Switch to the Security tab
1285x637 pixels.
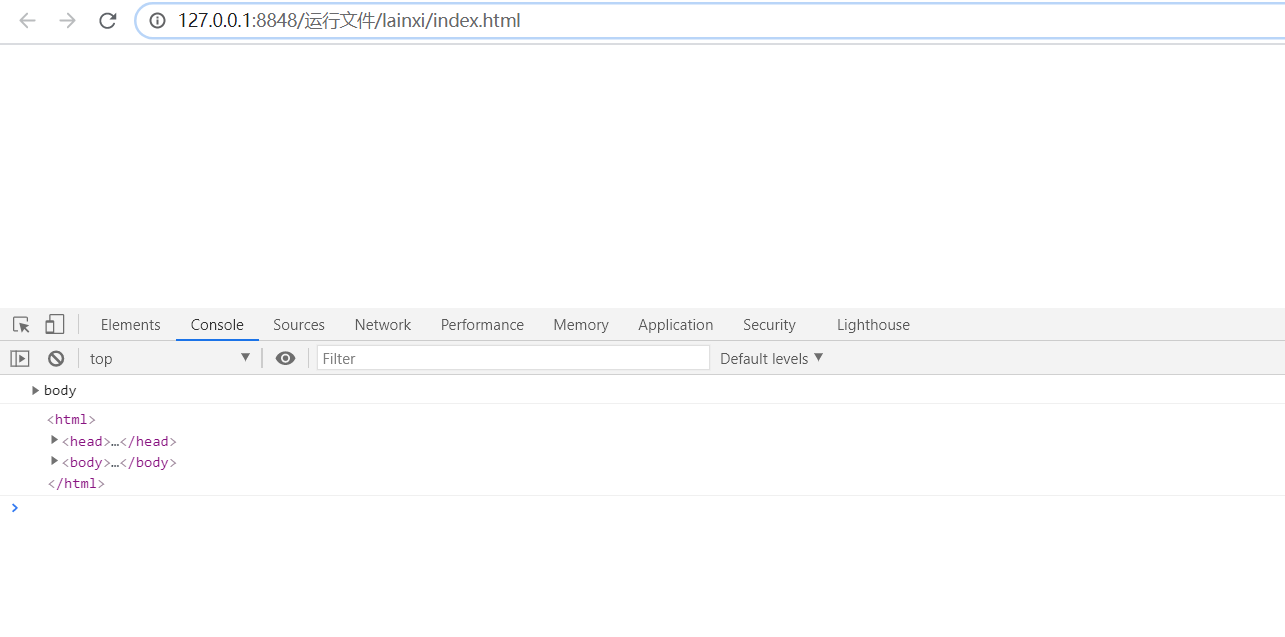pos(769,325)
